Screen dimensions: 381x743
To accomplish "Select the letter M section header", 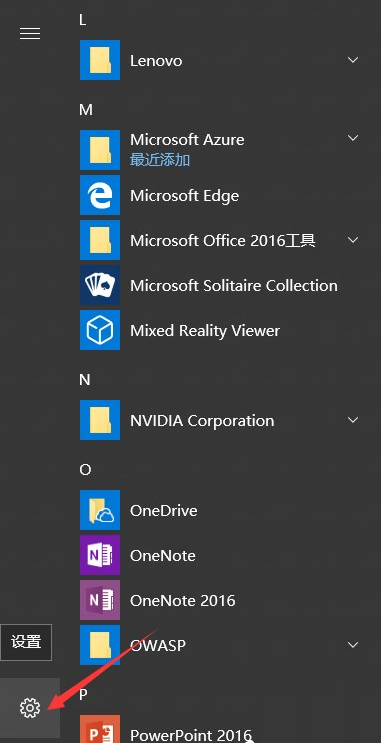I will [x=86, y=110].
